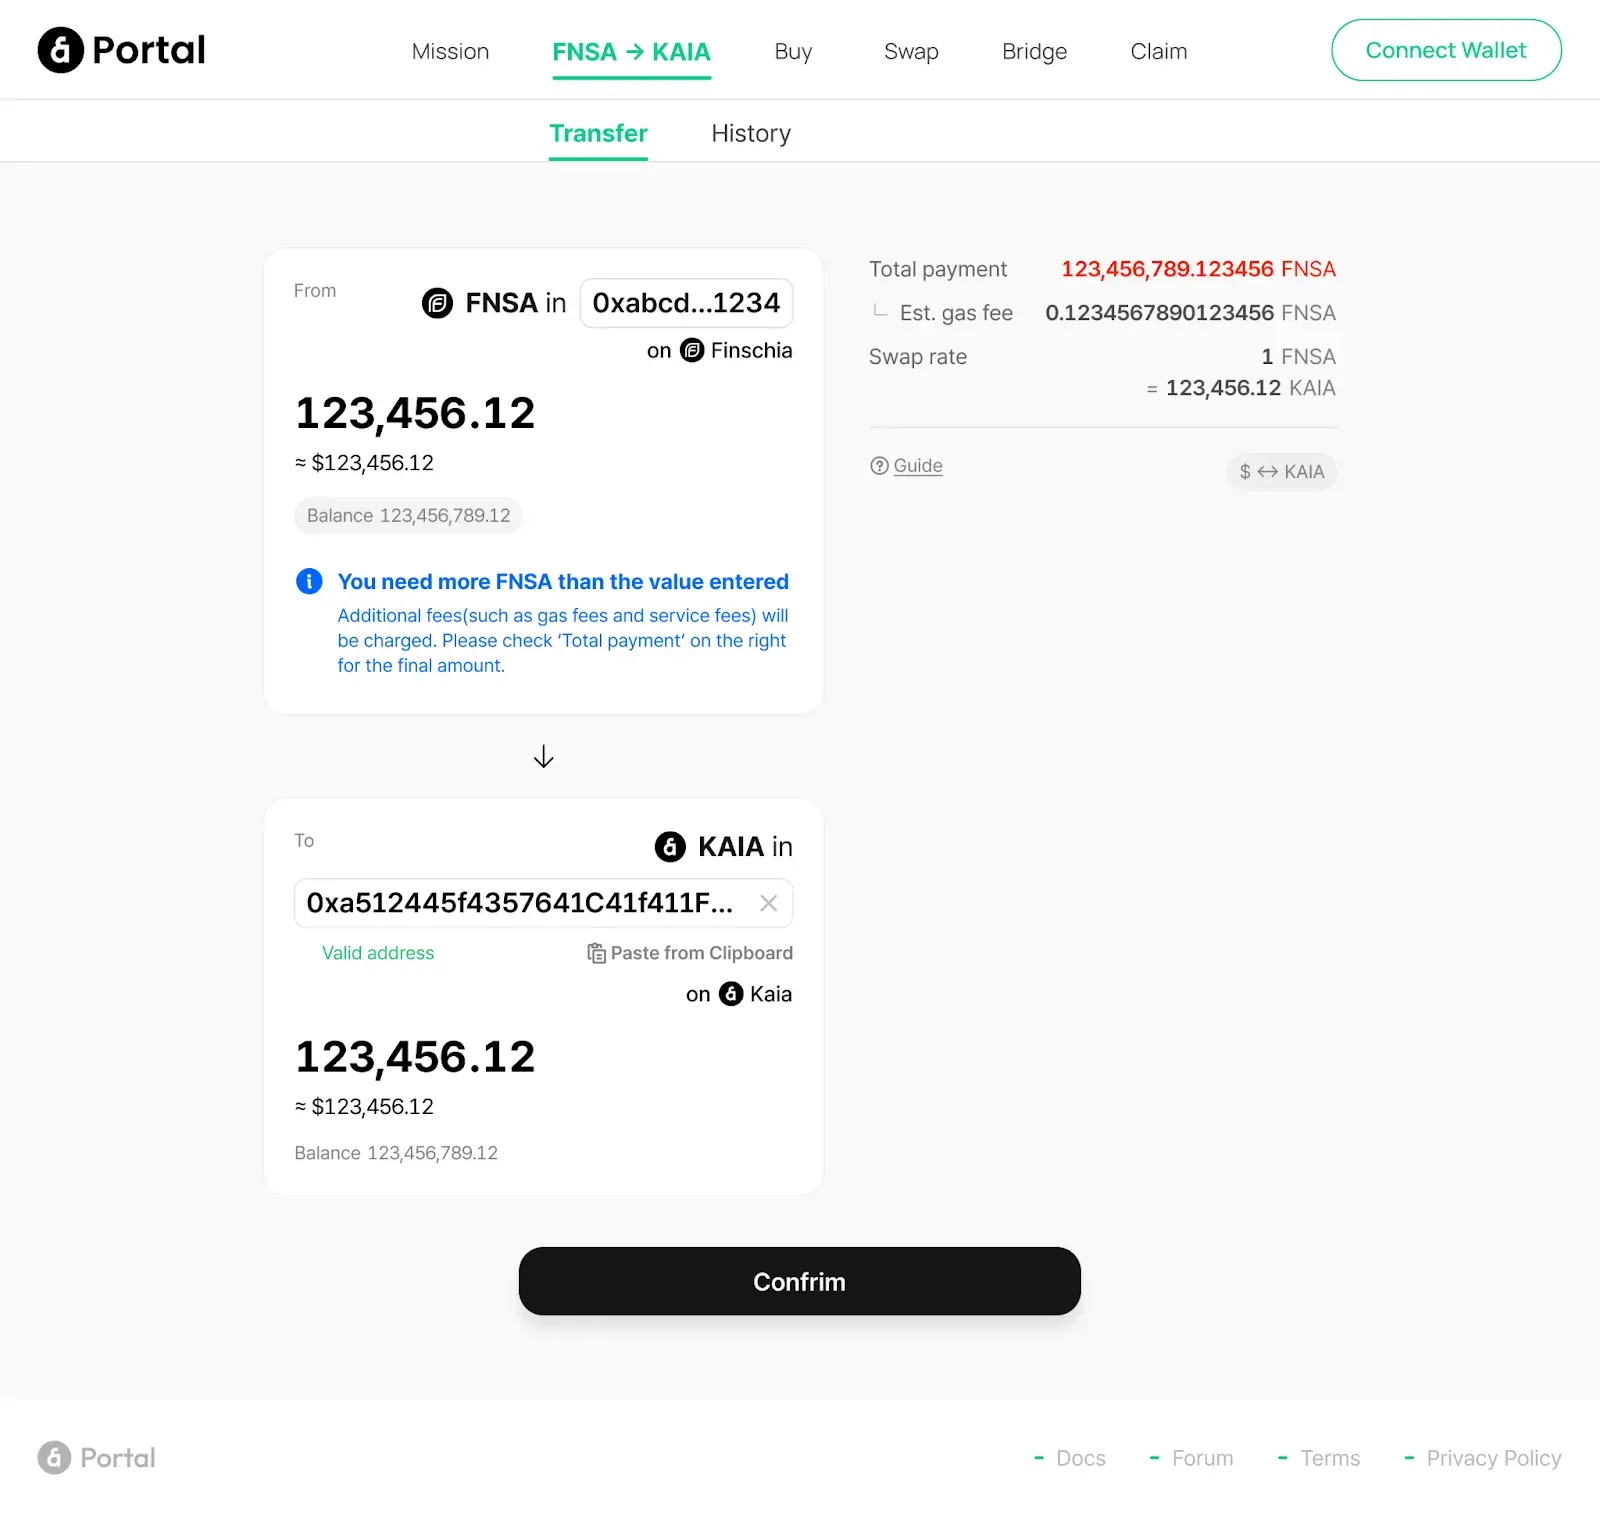
Task: Open the Privacy Policy footer link
Action: 1493,1458
